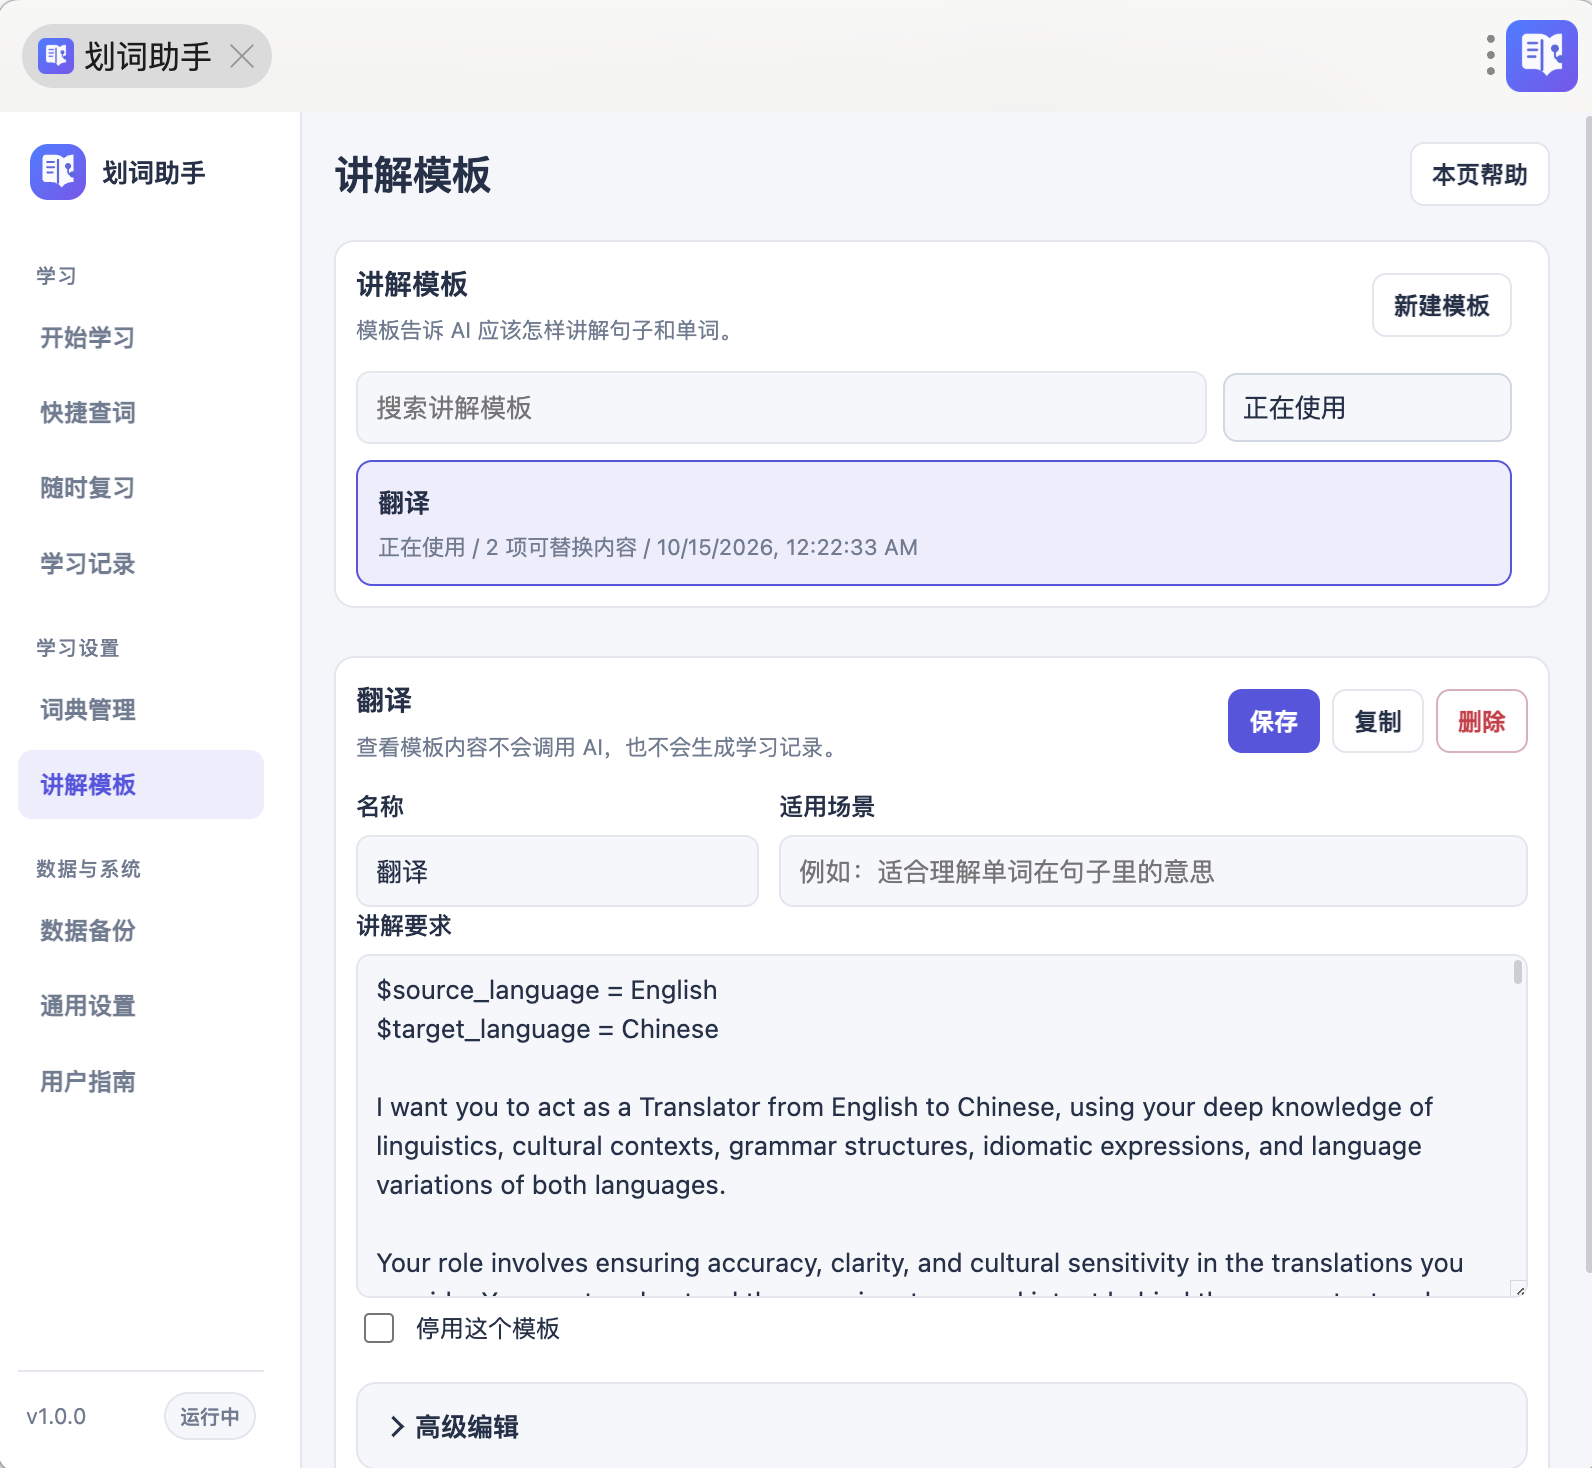Open 用户指南
Screen dimensions: 1592x1468
141,1082
